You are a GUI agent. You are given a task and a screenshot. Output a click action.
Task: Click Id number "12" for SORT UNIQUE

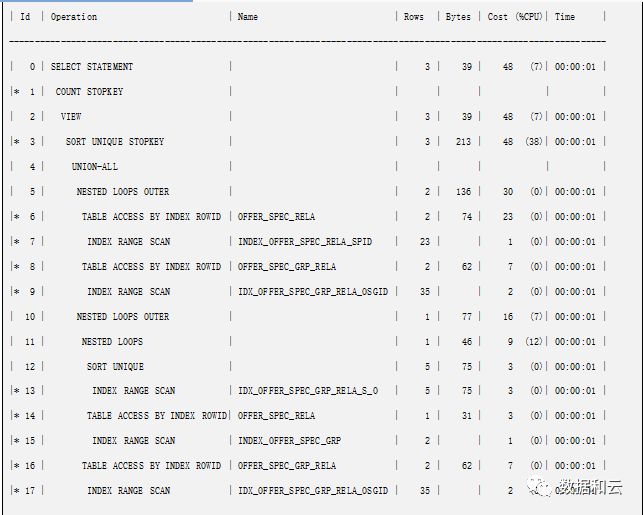tap(30, 367)
